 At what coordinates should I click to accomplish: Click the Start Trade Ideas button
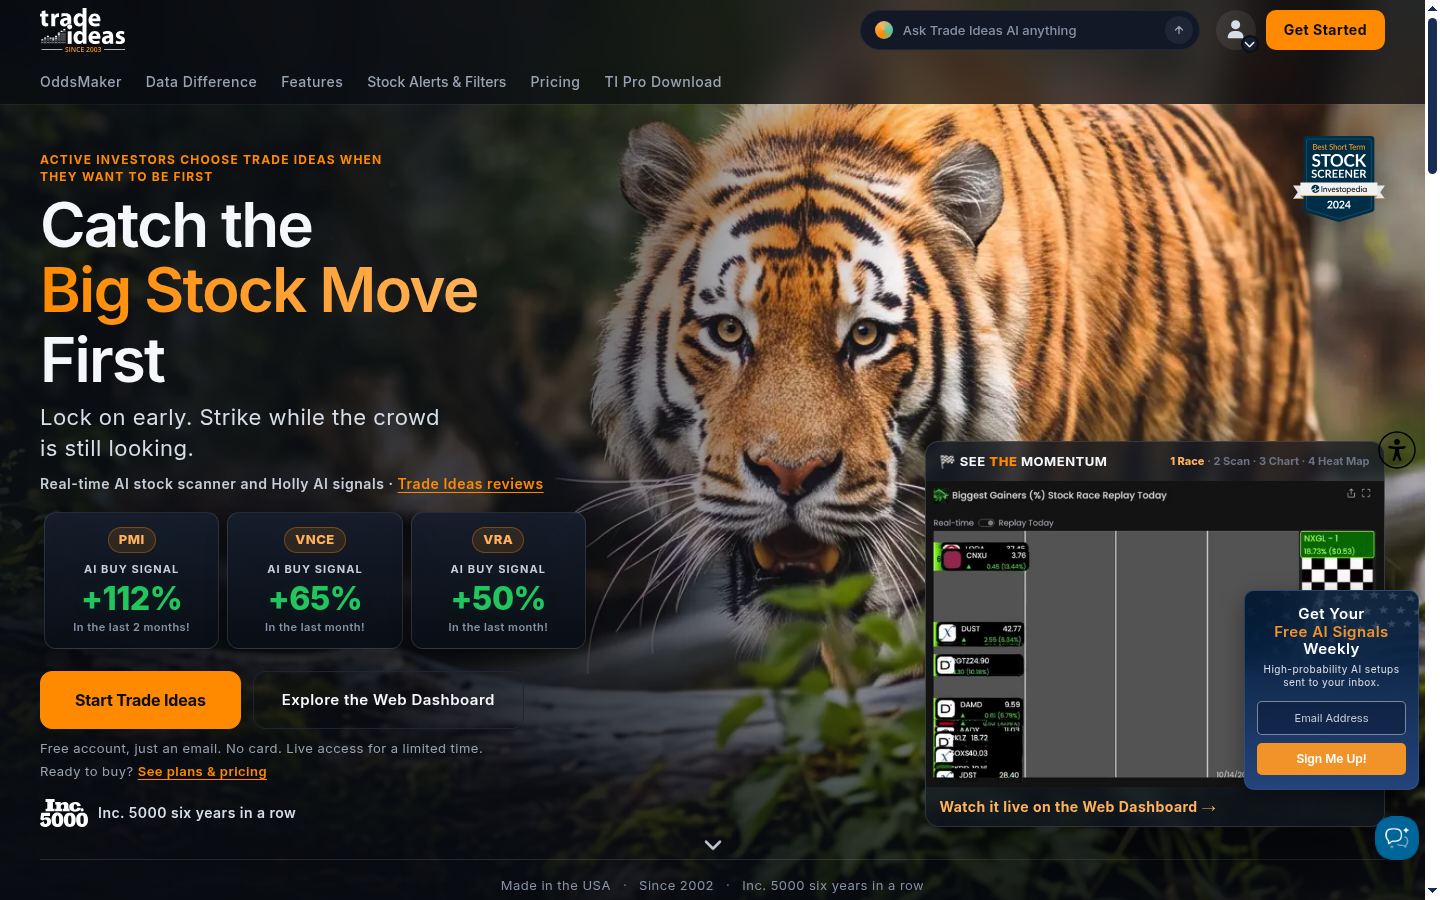point(140,700)
